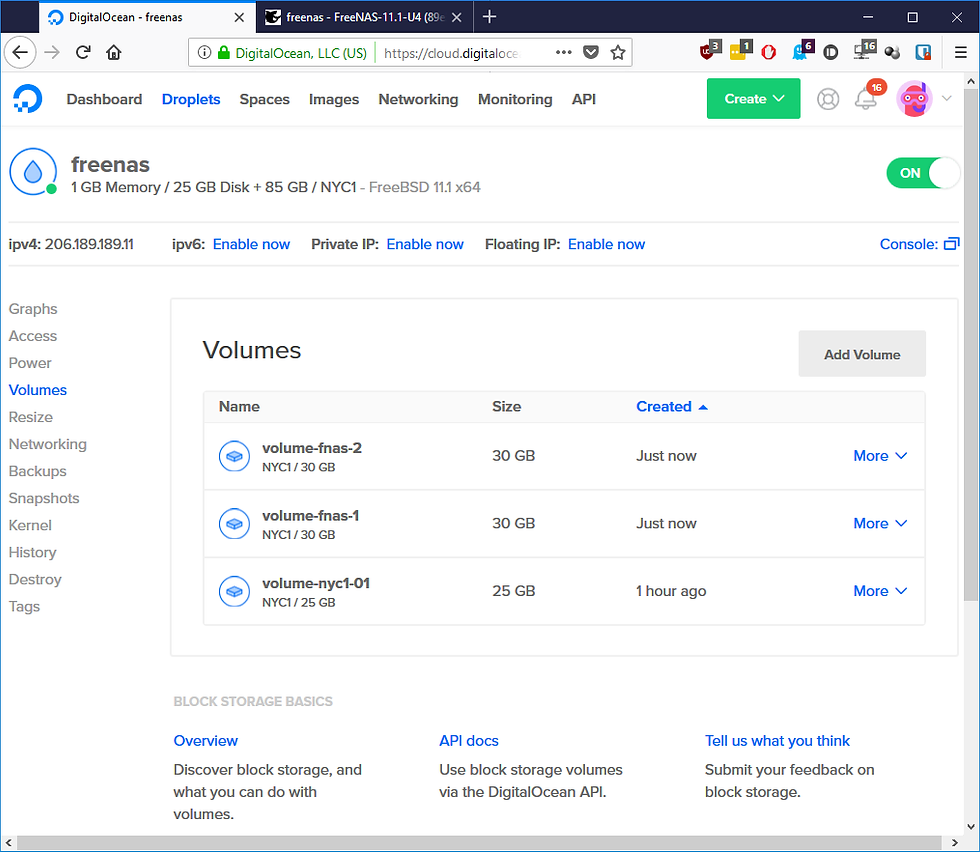Select Snapshots in the droplet sidebar
Screen dimensions: 980x852
pyautogui.click(x=44, y=498)
